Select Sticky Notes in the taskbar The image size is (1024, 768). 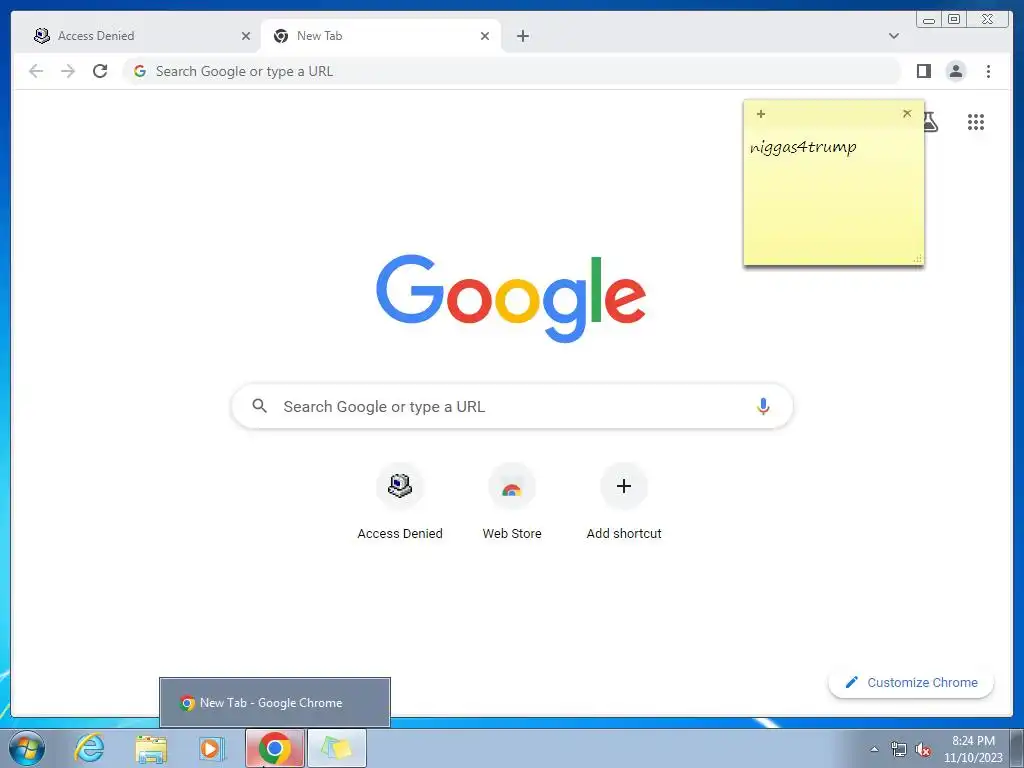[x=336, y=748]
